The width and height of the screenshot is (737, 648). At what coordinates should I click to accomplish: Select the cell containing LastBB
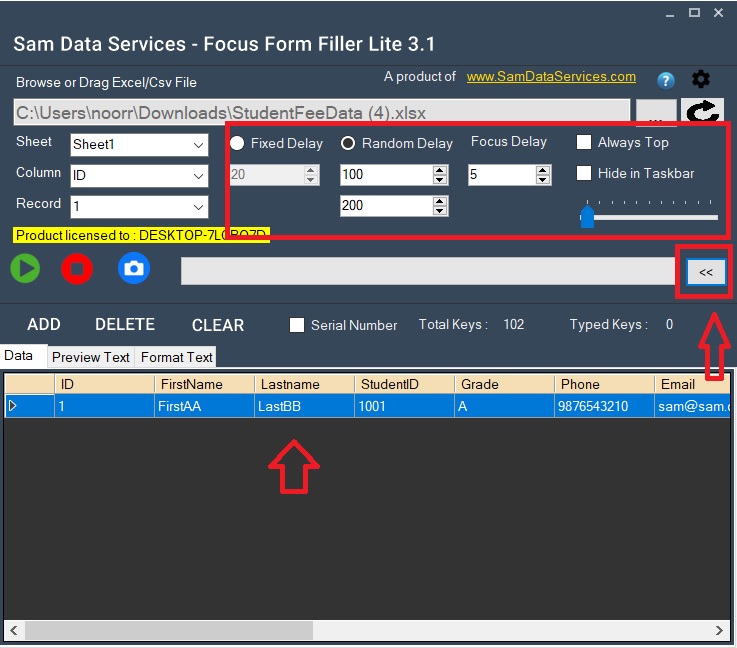click(x=305, y=406)
